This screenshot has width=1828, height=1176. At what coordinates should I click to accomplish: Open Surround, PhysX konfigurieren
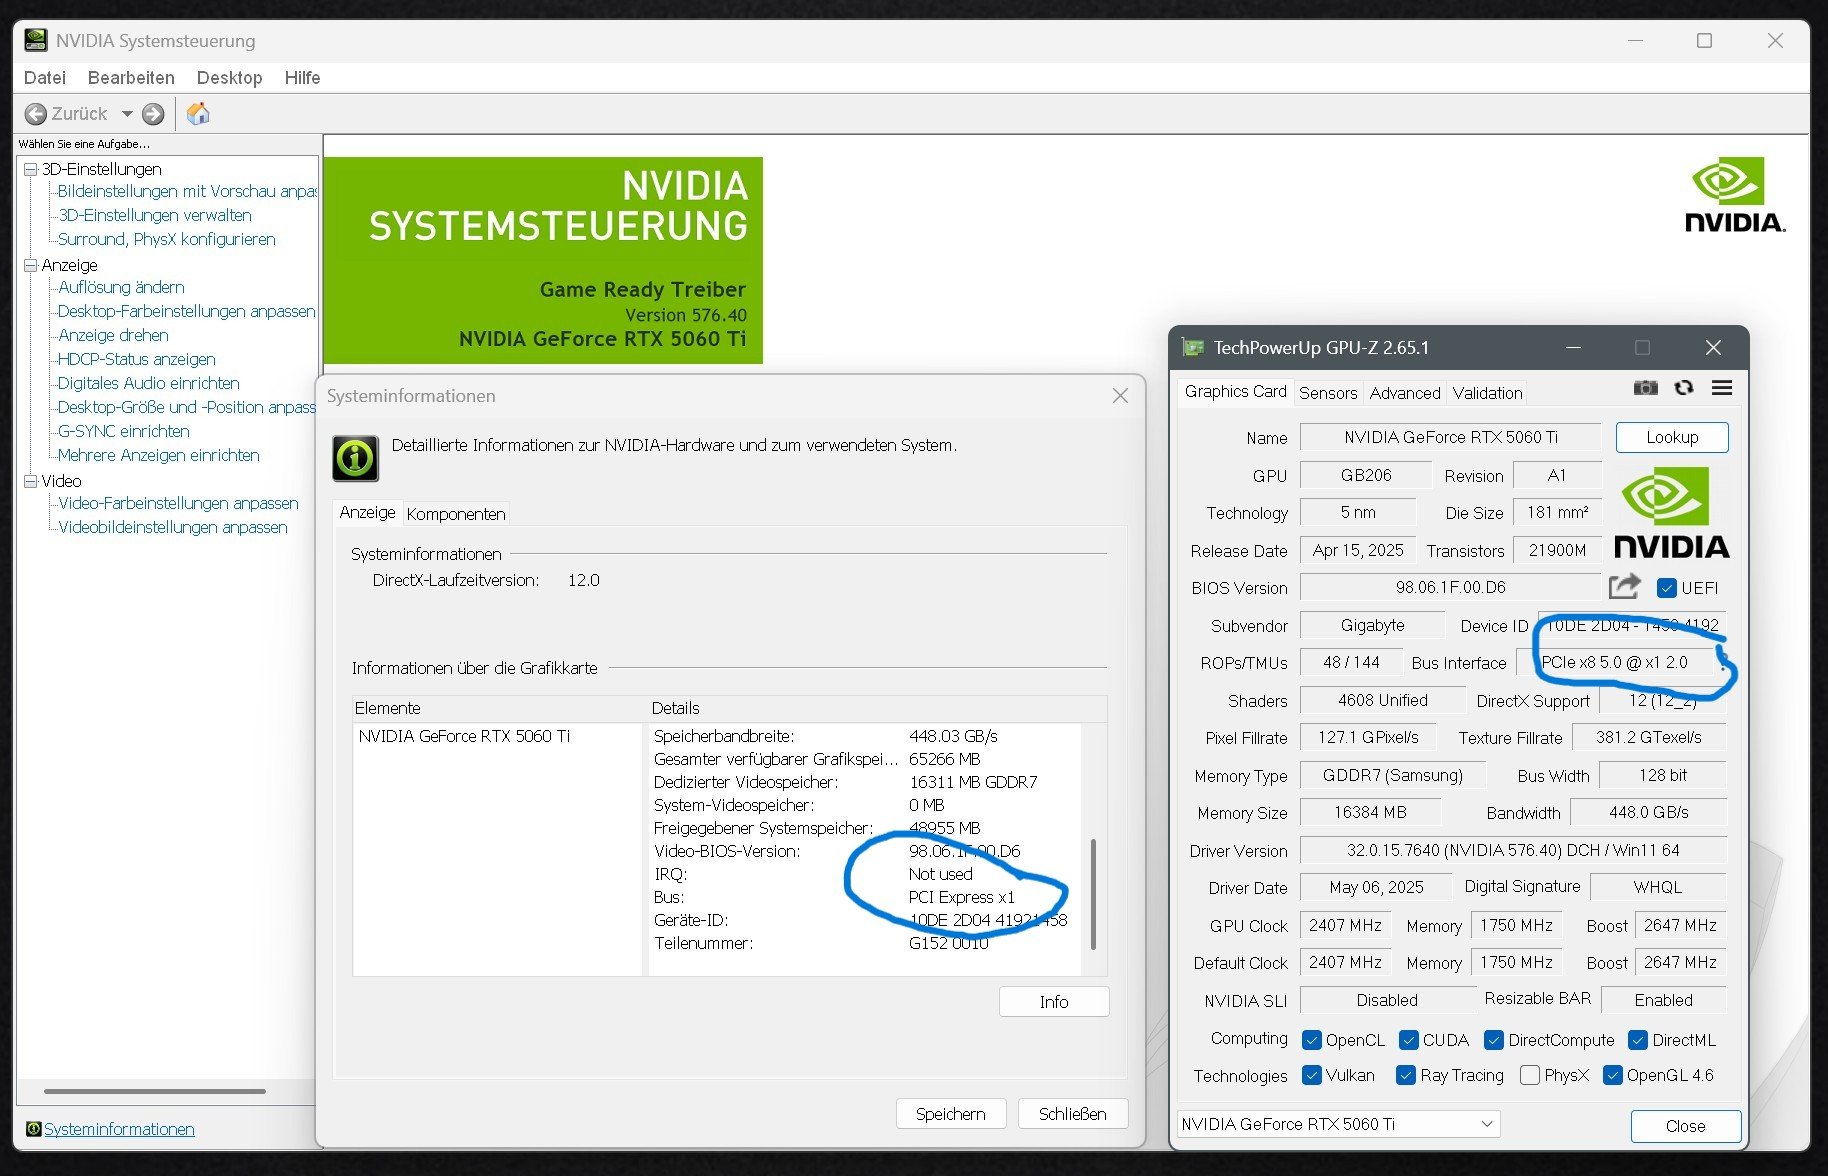[x=167, y=239]
